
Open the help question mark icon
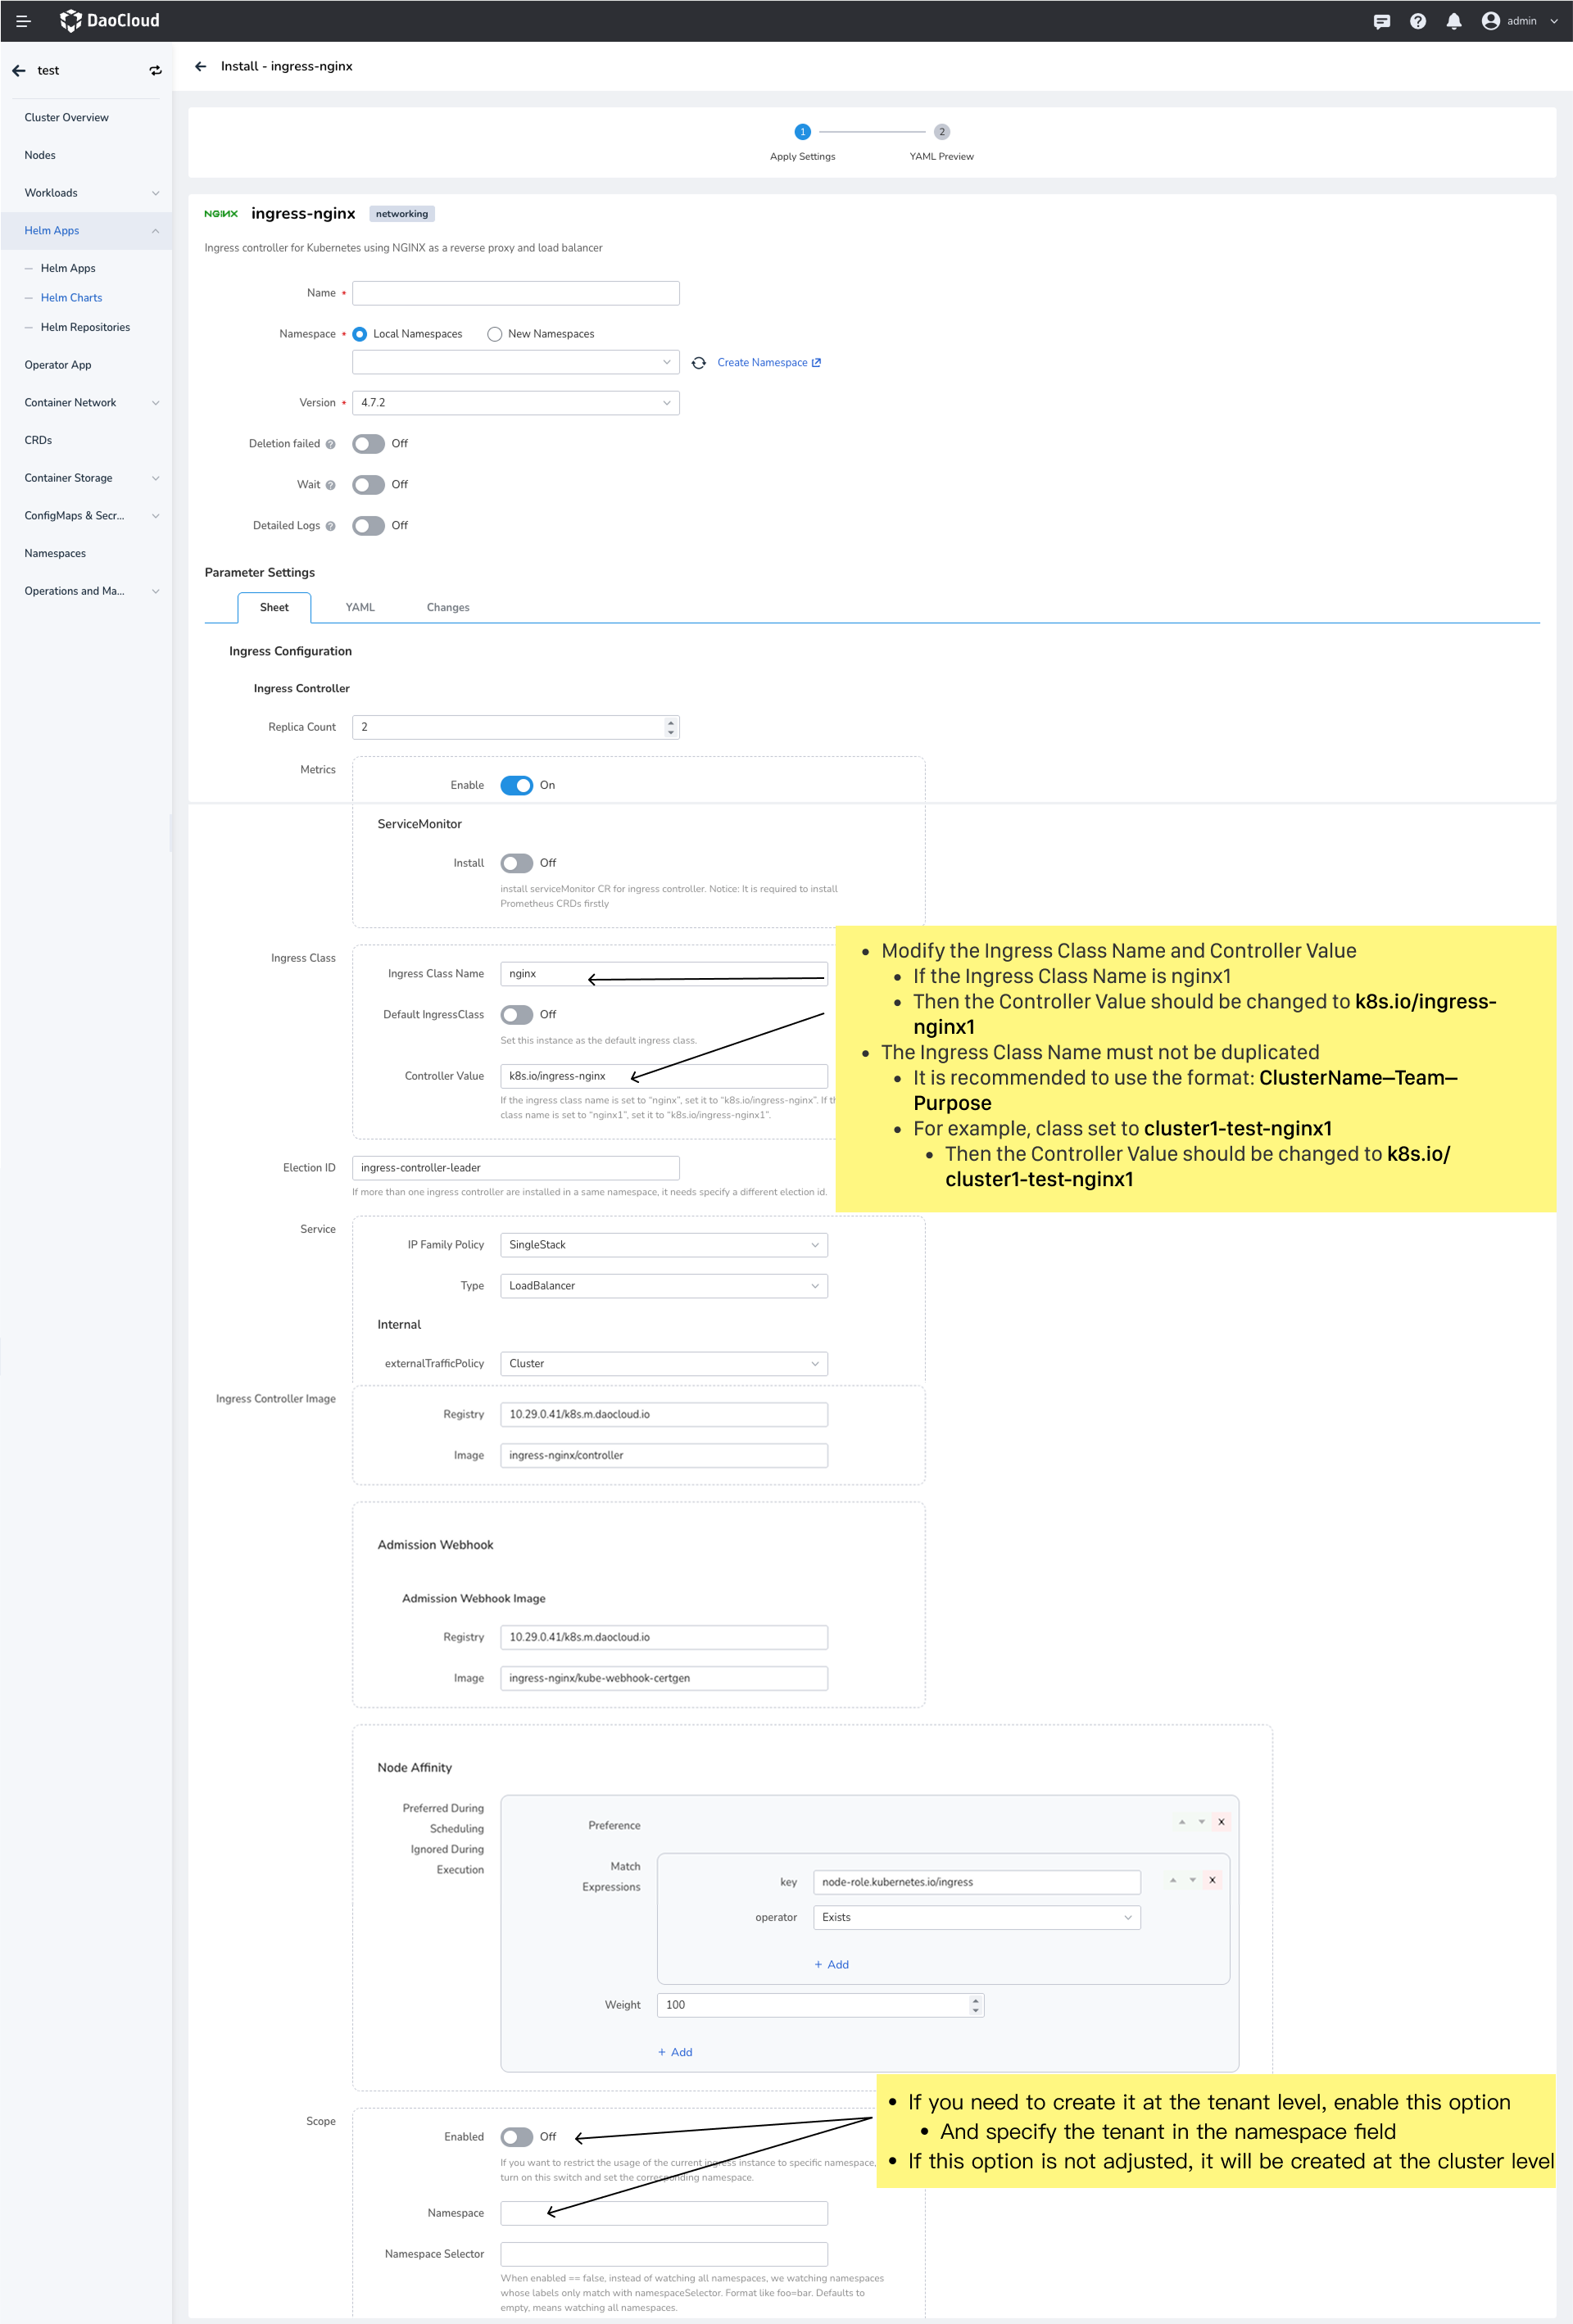[1417, 21]
